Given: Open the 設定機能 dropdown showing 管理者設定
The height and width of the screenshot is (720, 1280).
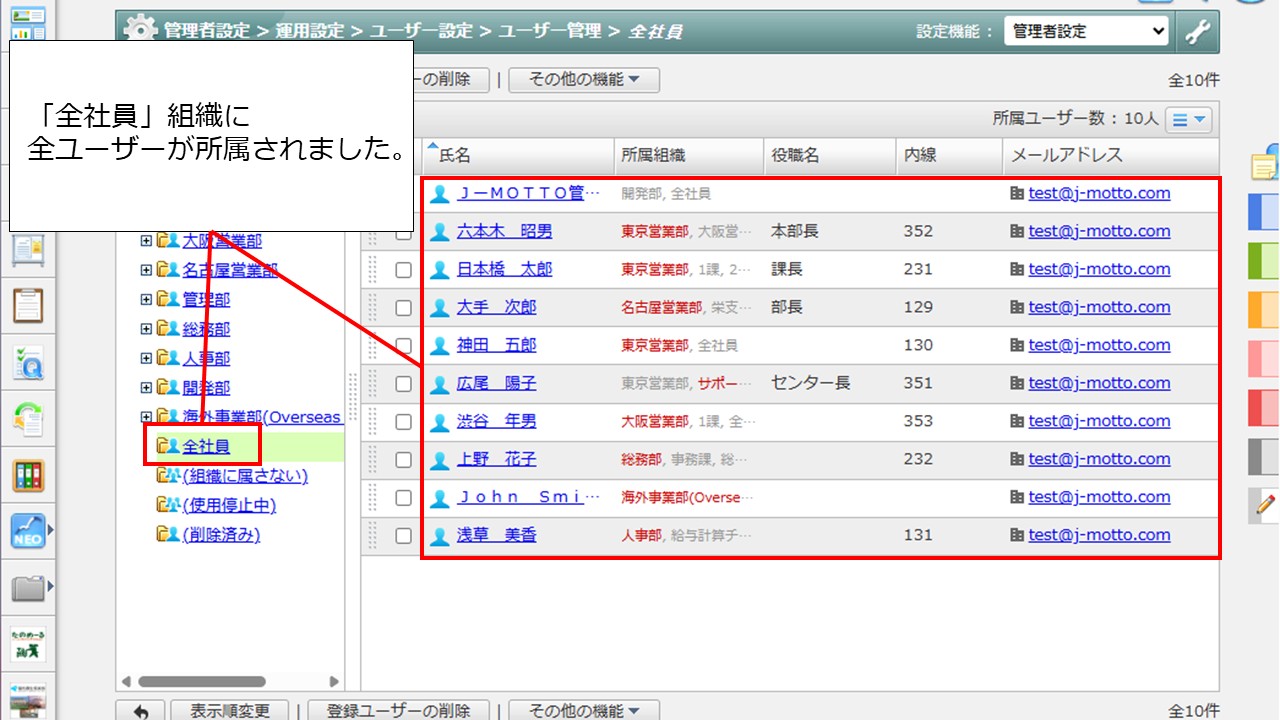Looking at the screenshot, I should point(1086,31).
